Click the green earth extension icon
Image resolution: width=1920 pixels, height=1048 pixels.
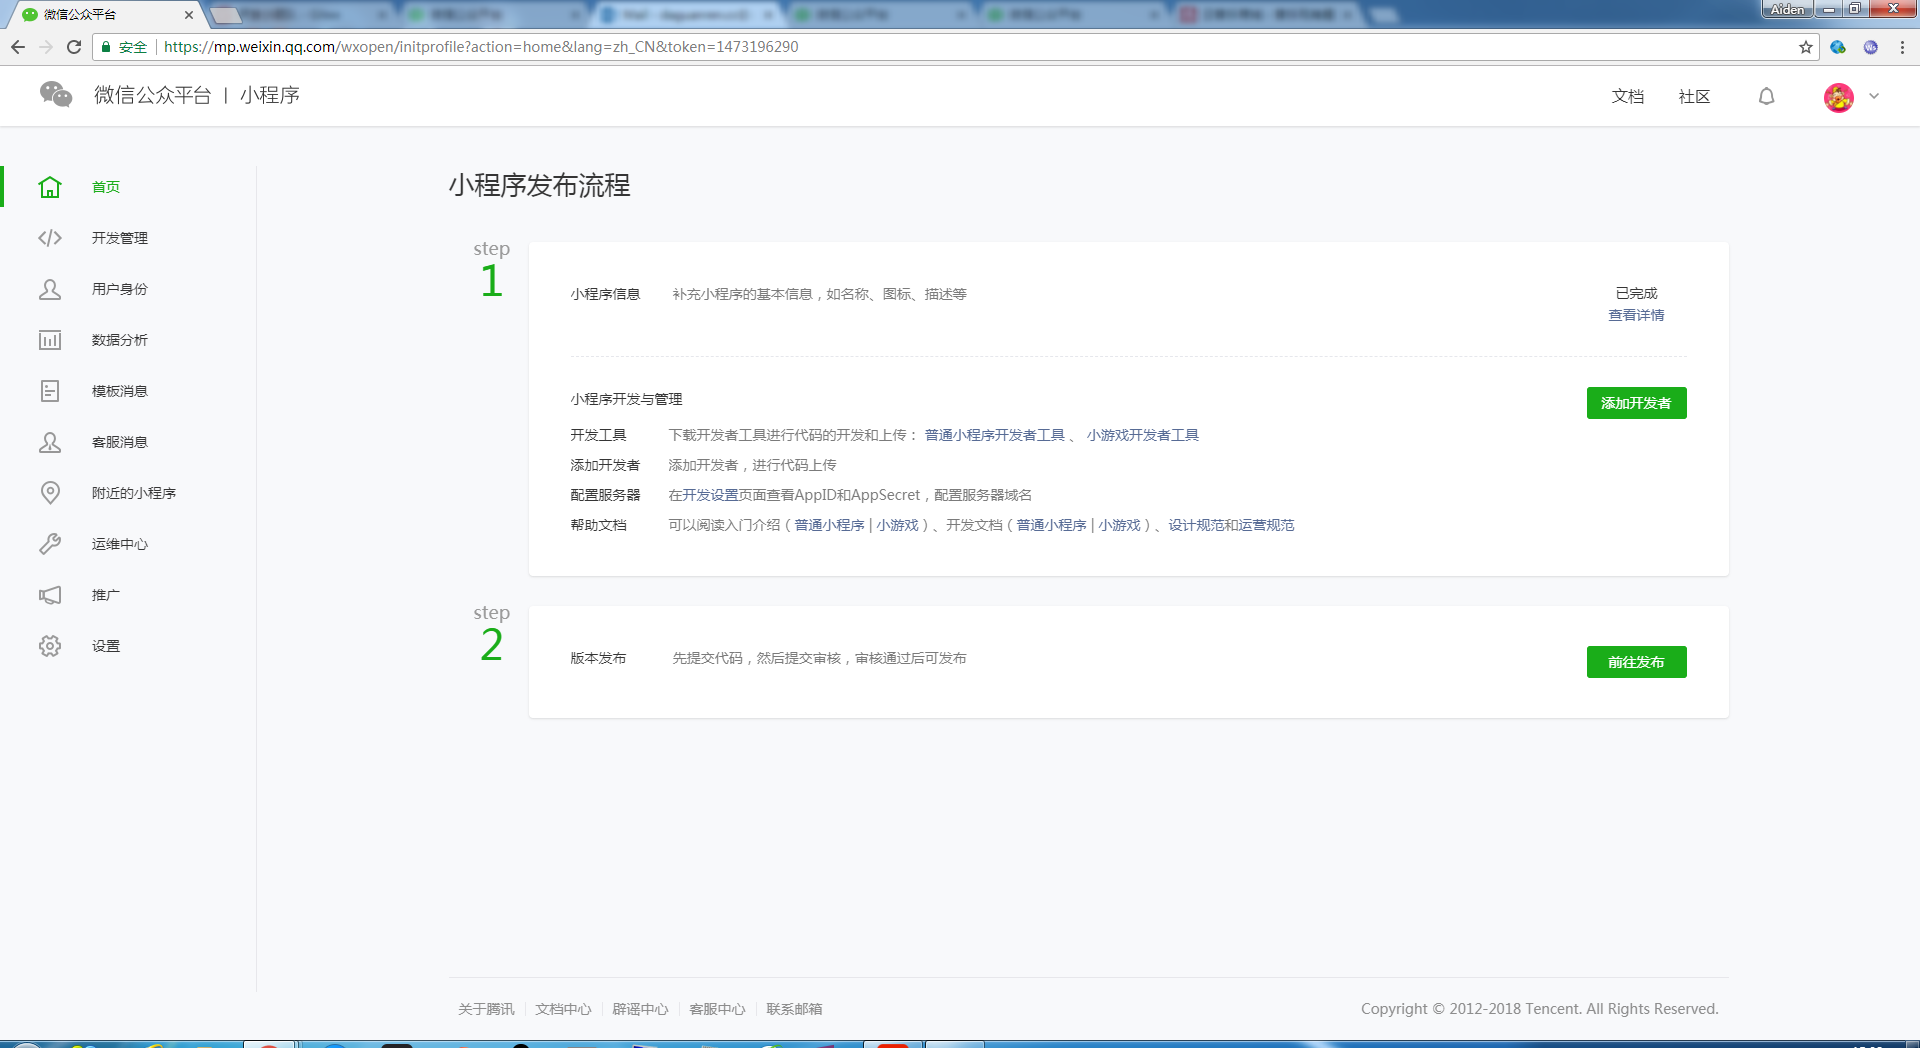pyautogui.click(x=1838, y=47)
